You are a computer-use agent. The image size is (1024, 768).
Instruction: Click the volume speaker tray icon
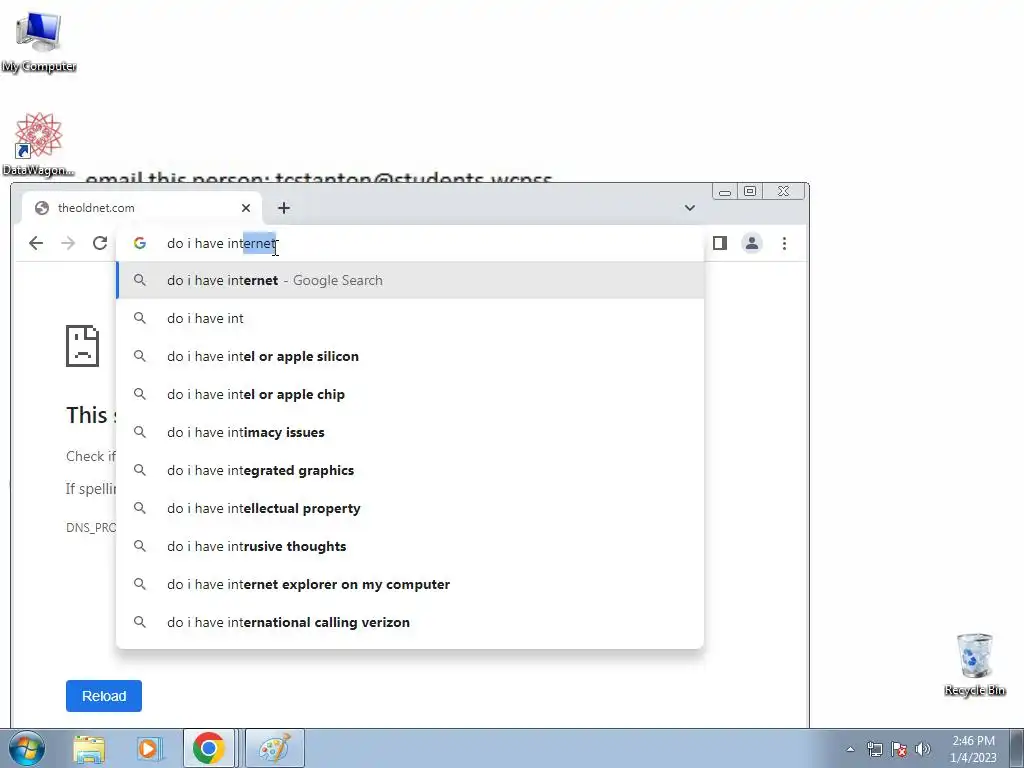tap(923, 749)
